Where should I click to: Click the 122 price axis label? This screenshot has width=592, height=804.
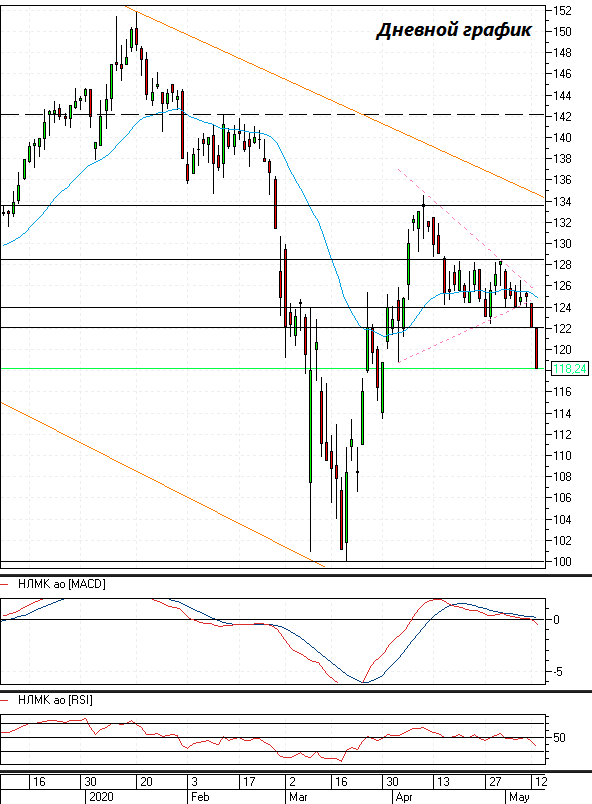[x=562, y=329]
